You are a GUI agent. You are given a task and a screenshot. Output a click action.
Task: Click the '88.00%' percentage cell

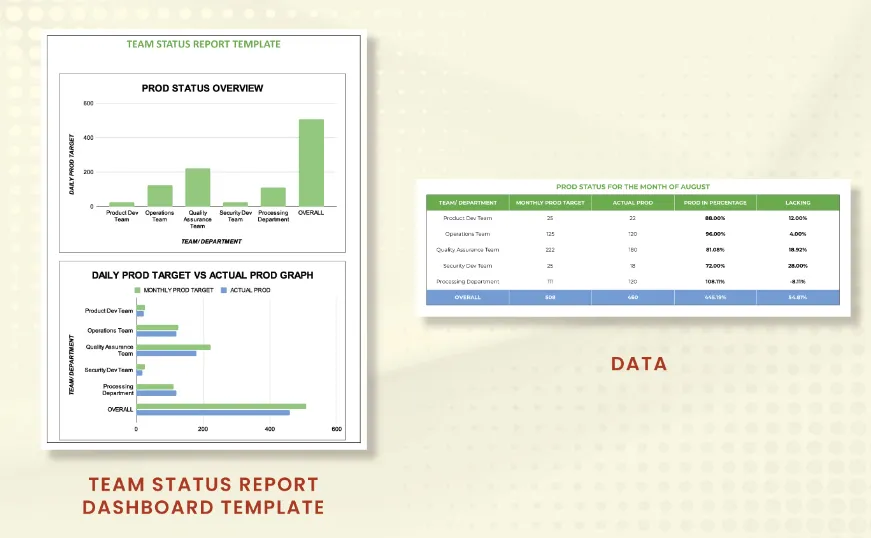pyautogui.click(x=715, y=218)
